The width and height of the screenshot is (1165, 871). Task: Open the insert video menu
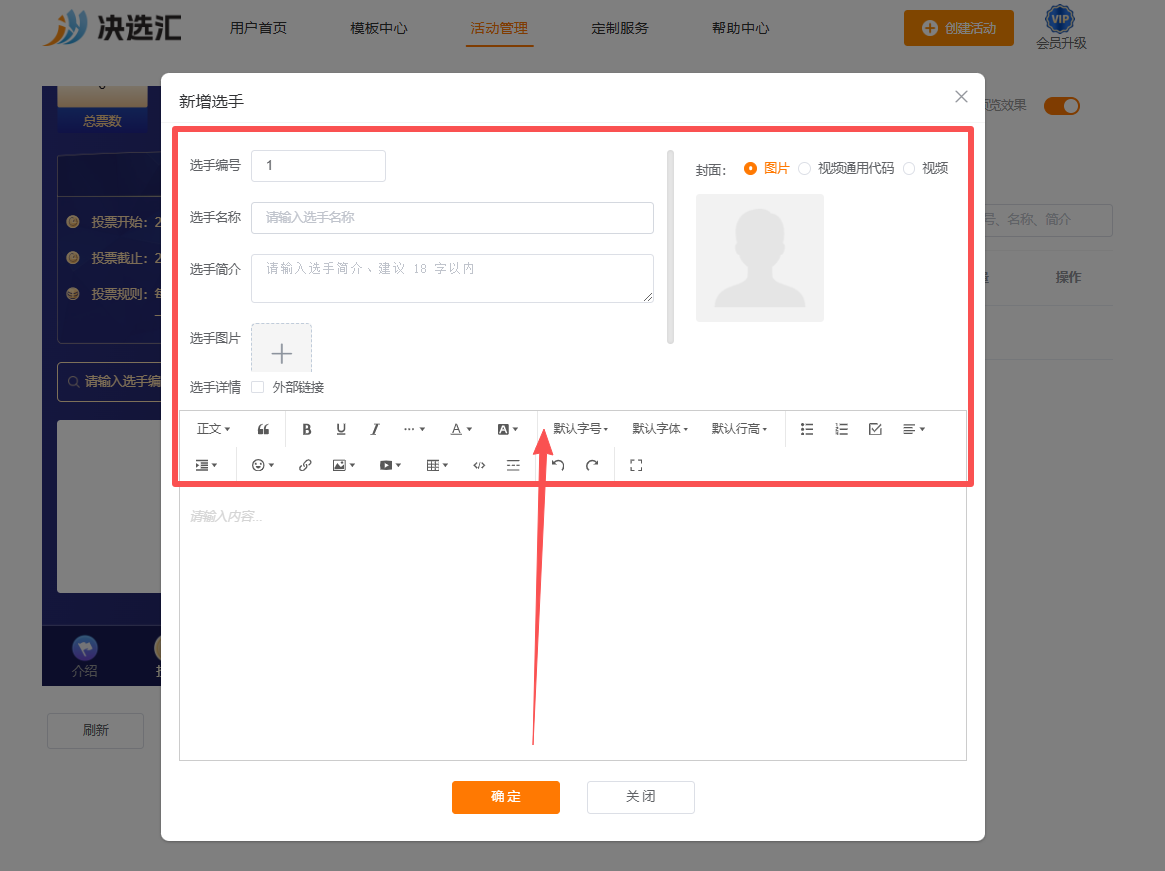click(x=390, y=465)
